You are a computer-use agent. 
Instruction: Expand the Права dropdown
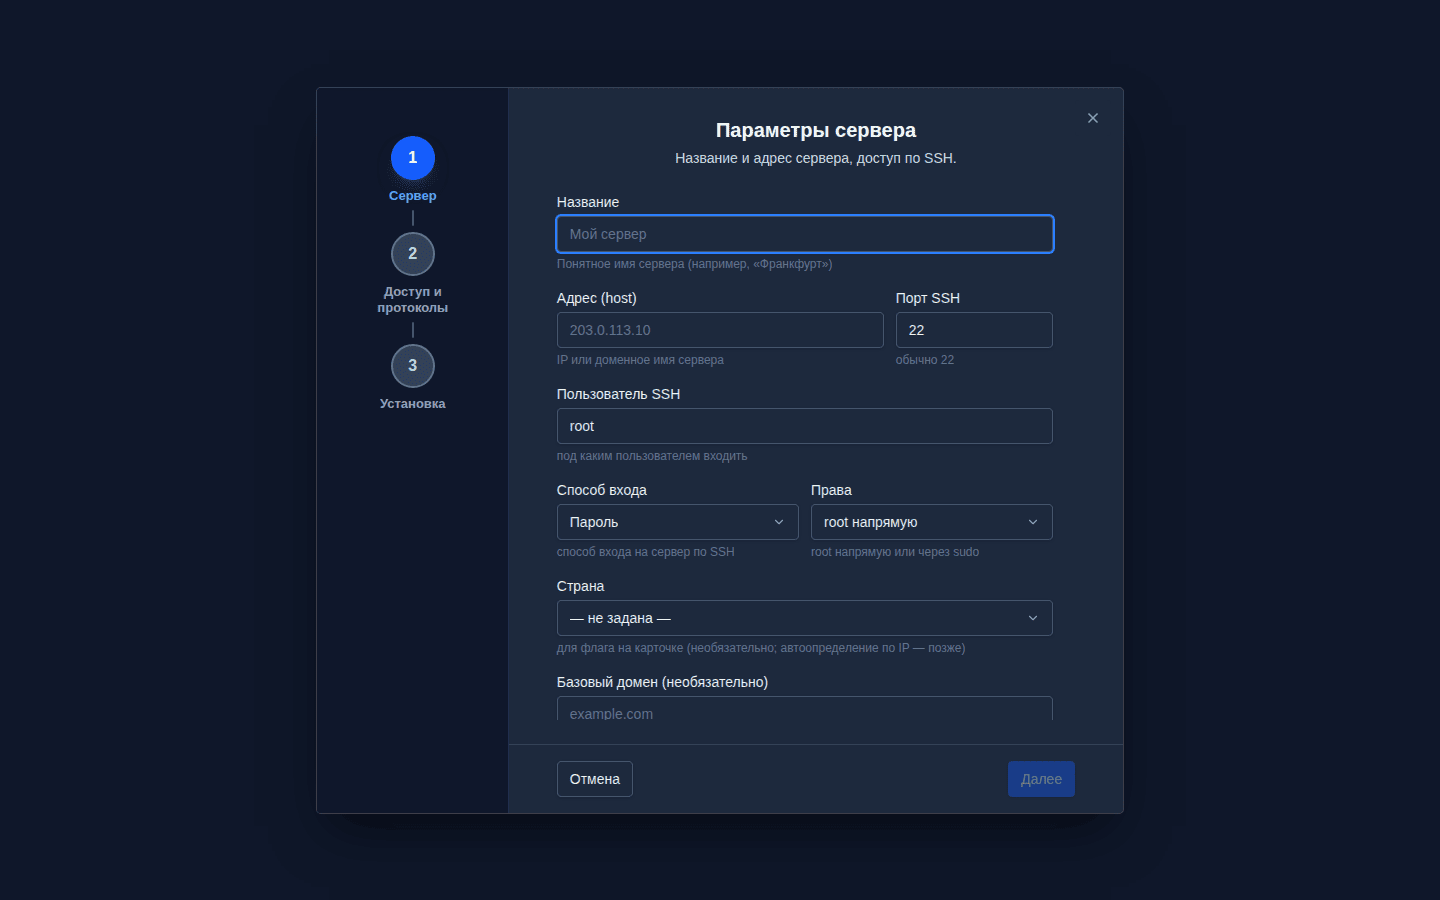[x=932, y=522]
